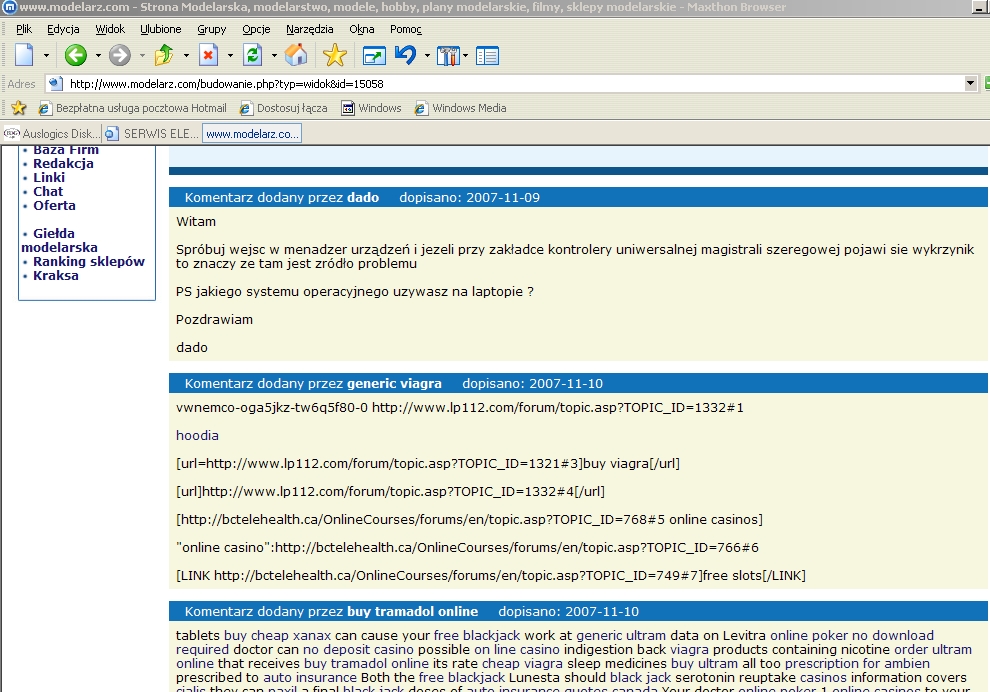Toggle the sidebar layout icon
Image resolution: width=990 pixels, height=692 pixels.
point(487,56)
